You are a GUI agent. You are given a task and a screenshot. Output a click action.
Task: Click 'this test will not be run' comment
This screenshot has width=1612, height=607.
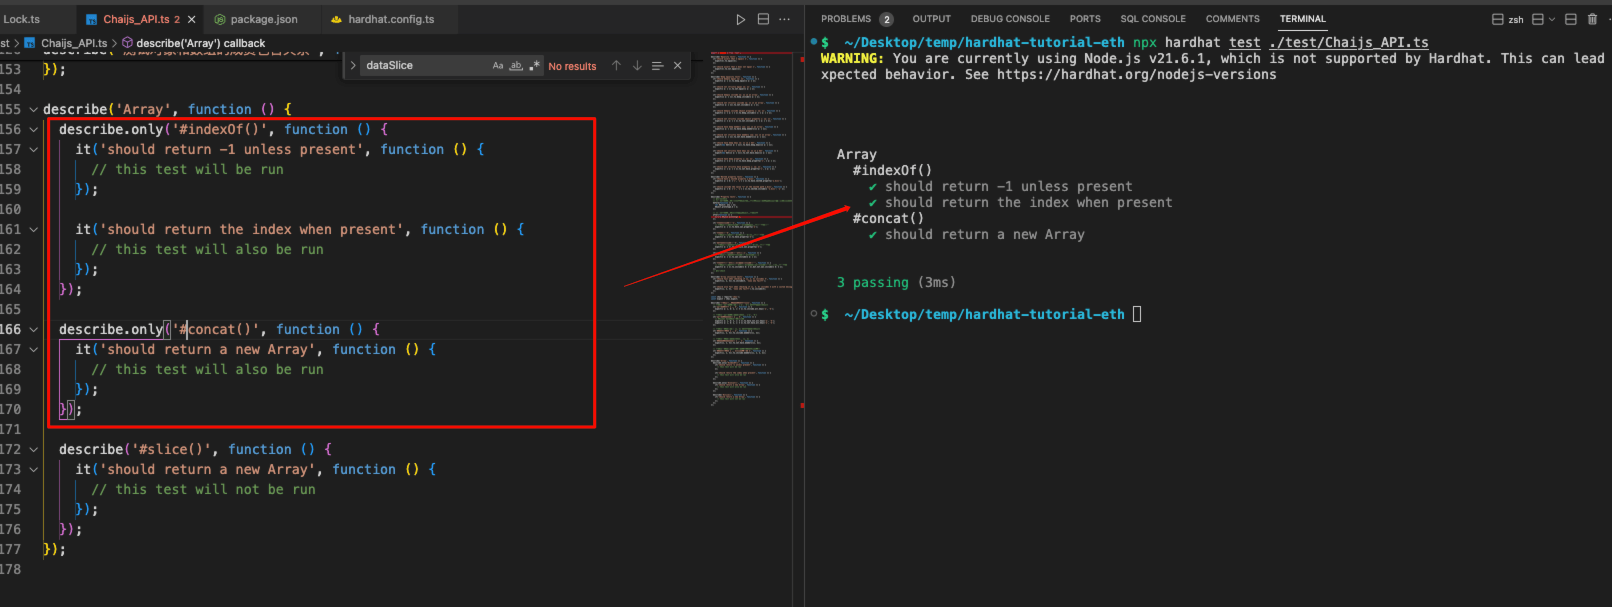coord(203,490)
